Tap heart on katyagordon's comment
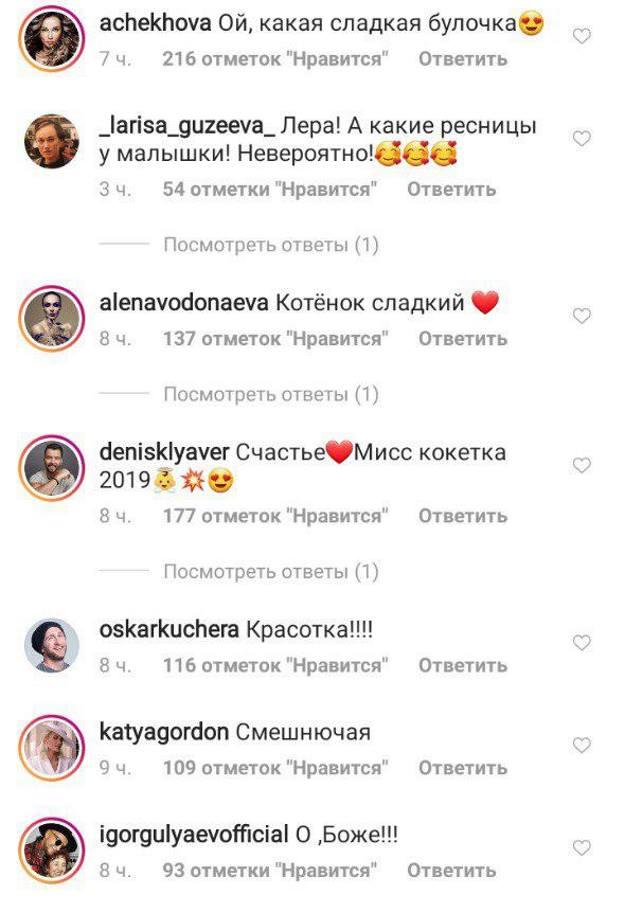Screen dimensions: 625x913 coord(581,745)
